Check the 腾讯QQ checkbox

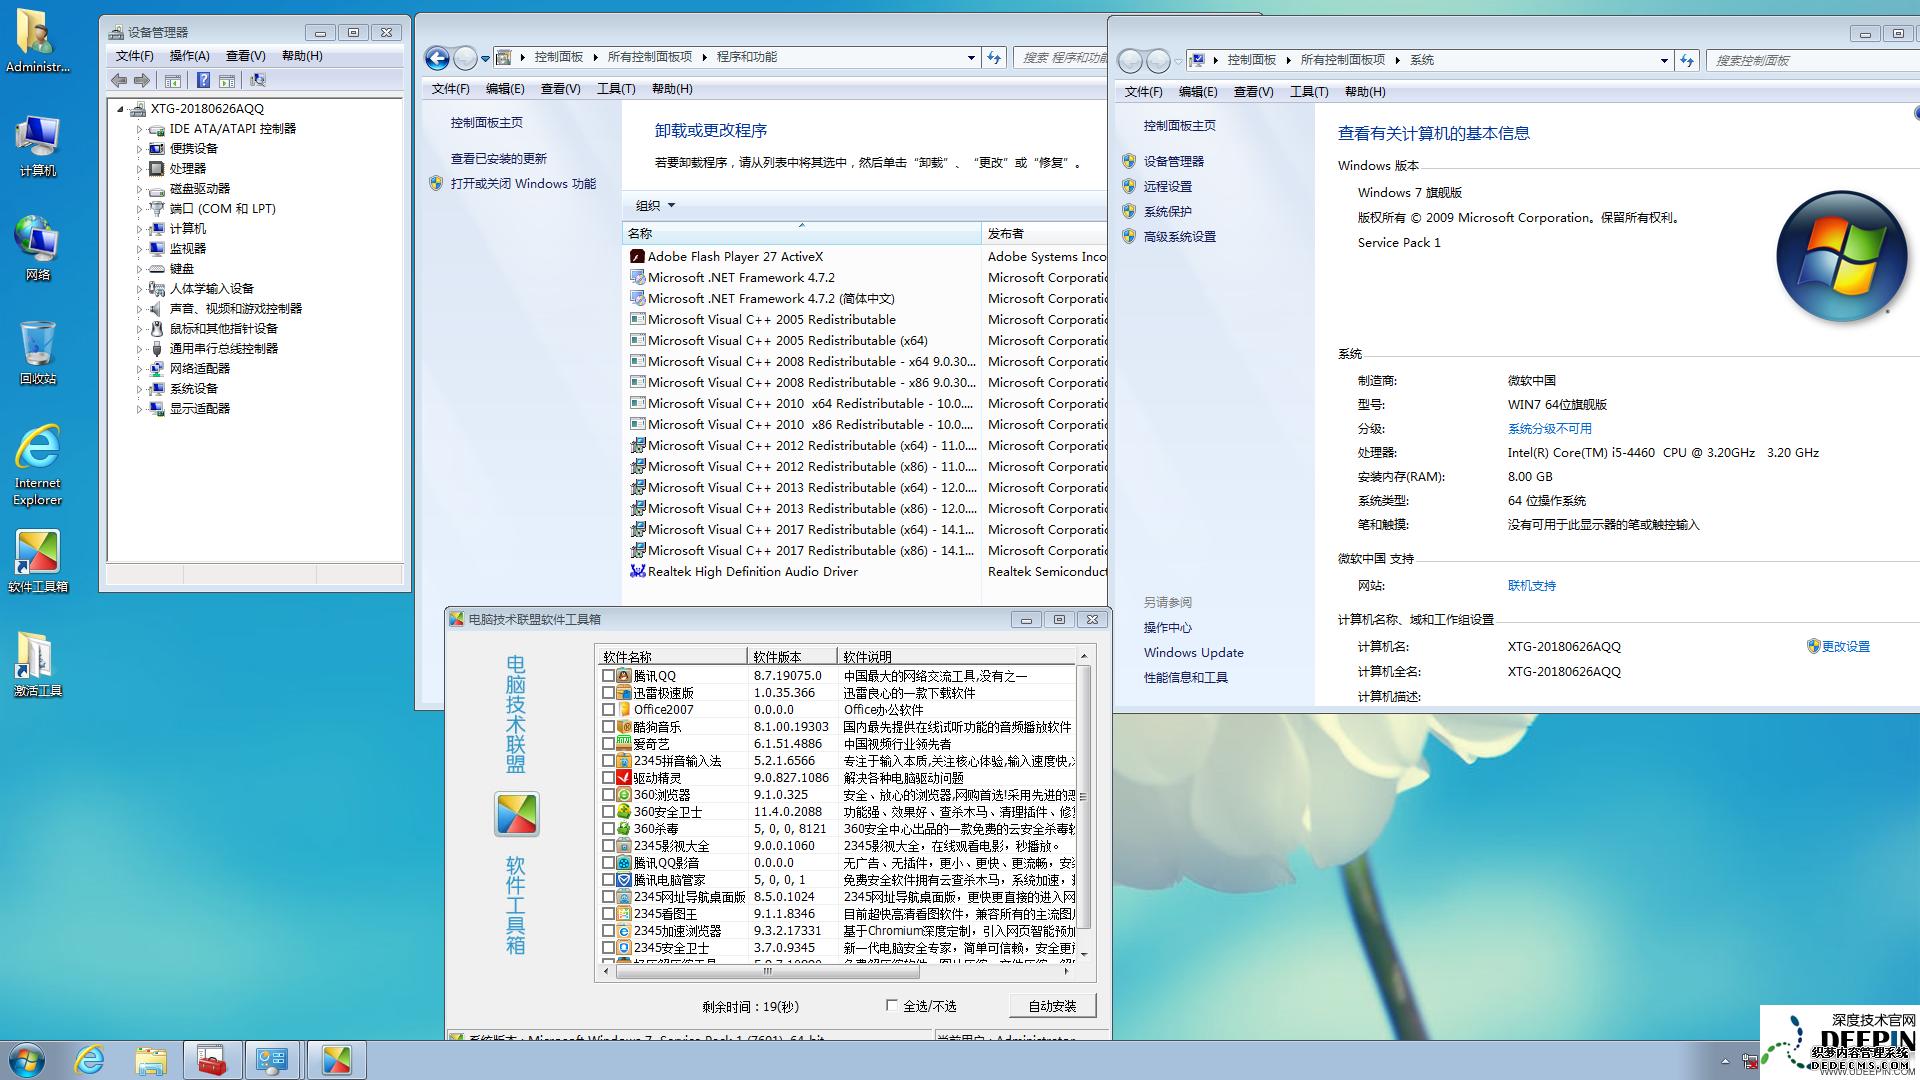pos(608,676)
